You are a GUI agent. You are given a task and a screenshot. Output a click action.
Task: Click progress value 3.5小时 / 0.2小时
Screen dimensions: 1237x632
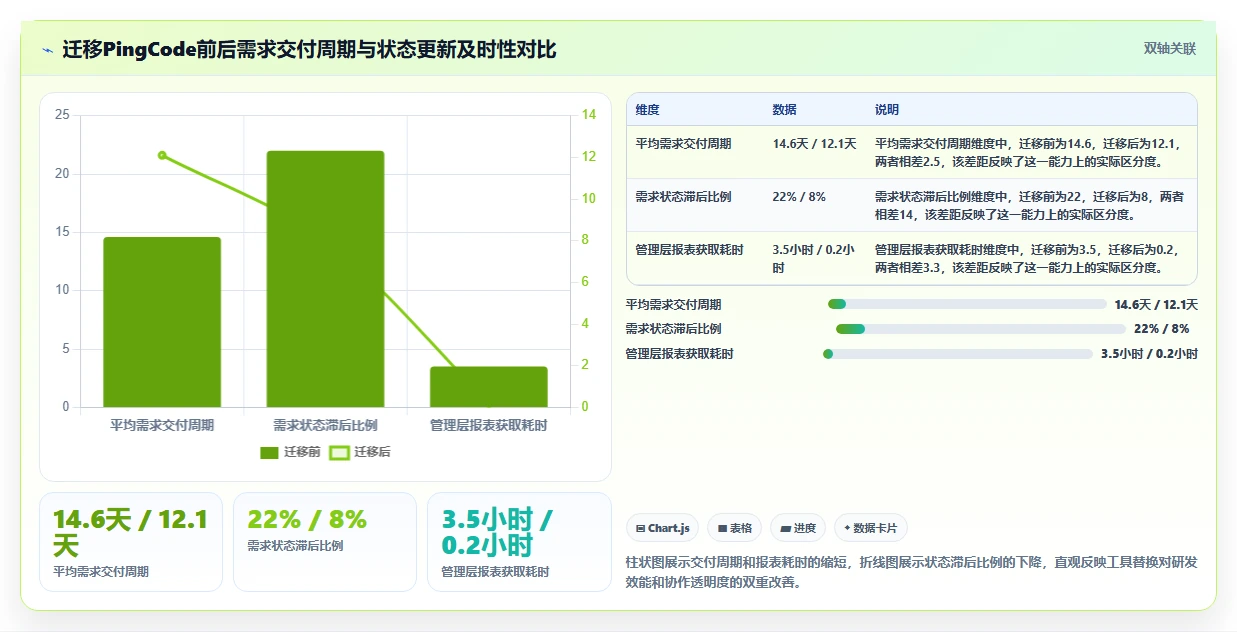[x=1149, y=353]
